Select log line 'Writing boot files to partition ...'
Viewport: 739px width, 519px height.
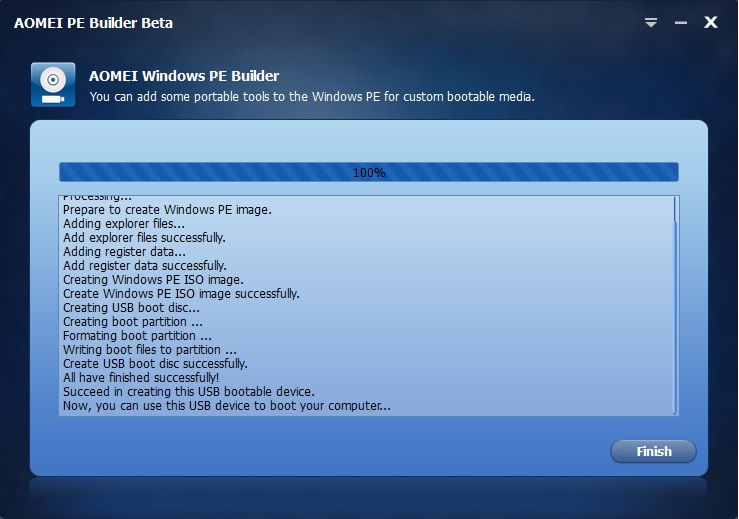click(150, 350)
